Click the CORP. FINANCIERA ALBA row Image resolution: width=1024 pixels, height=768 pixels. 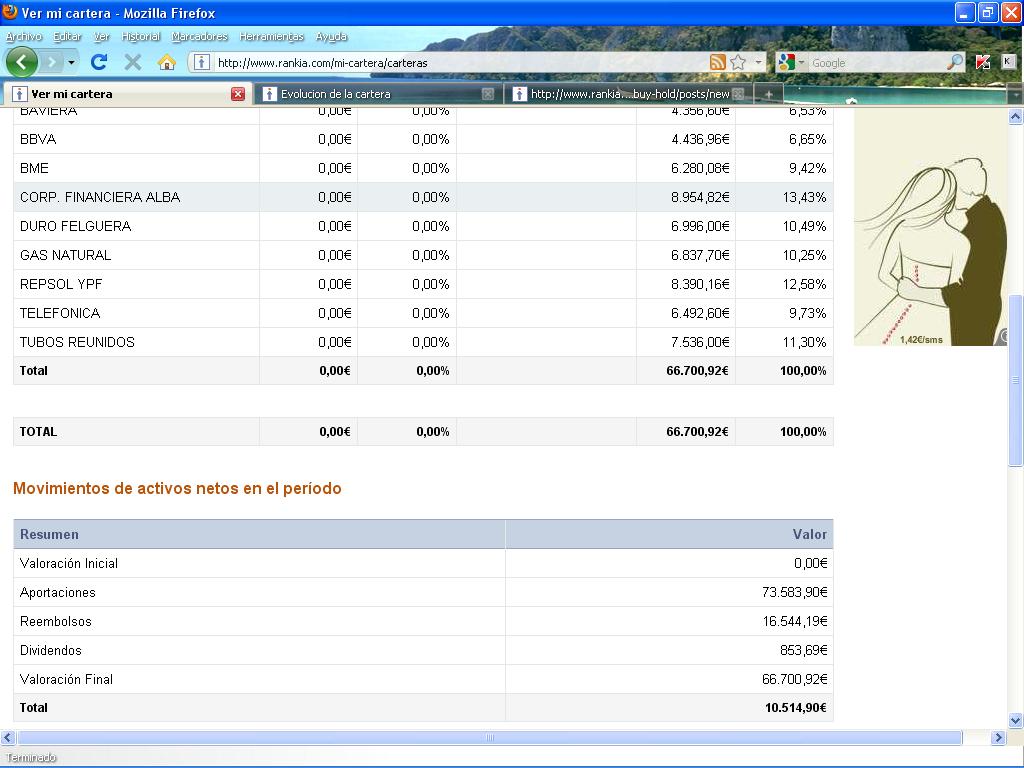click(100, 197)
